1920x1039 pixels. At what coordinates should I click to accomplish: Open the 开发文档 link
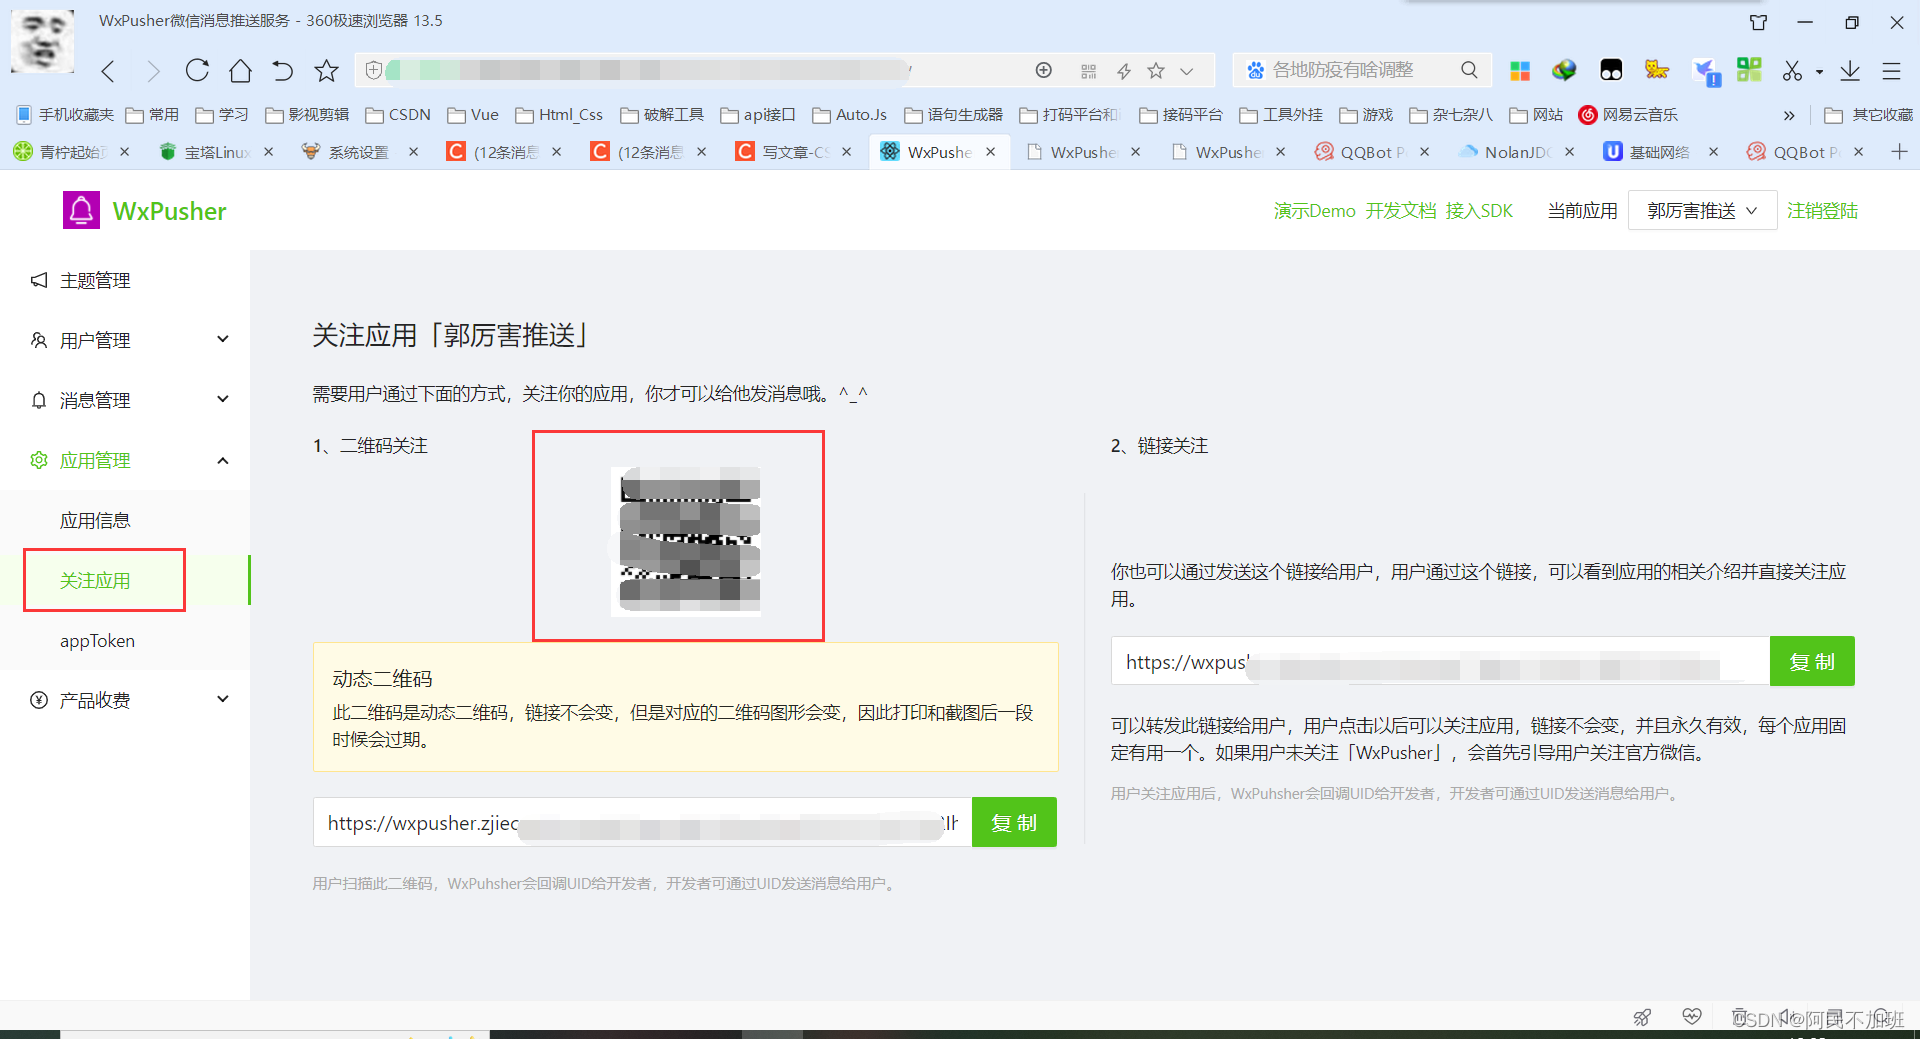[x=1400, y=211]
